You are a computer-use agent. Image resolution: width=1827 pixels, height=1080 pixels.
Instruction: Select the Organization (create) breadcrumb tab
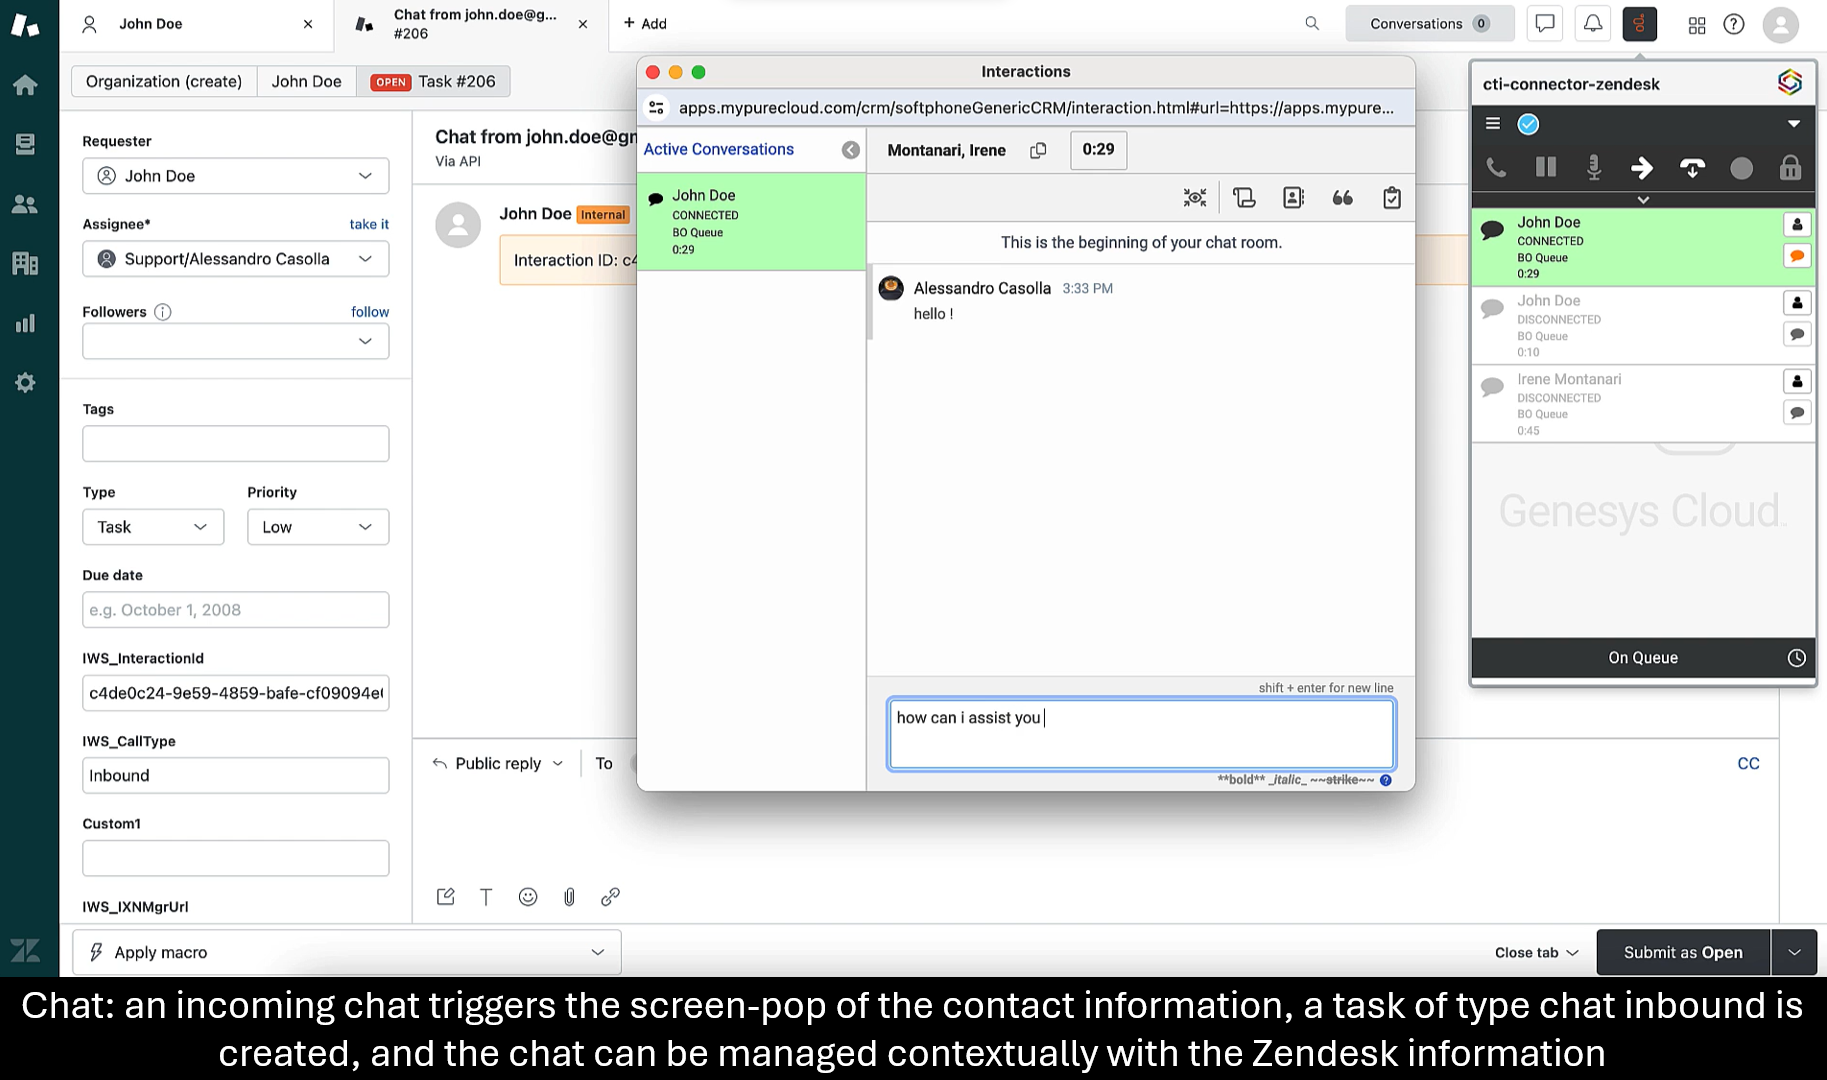(x=164, y=81)
